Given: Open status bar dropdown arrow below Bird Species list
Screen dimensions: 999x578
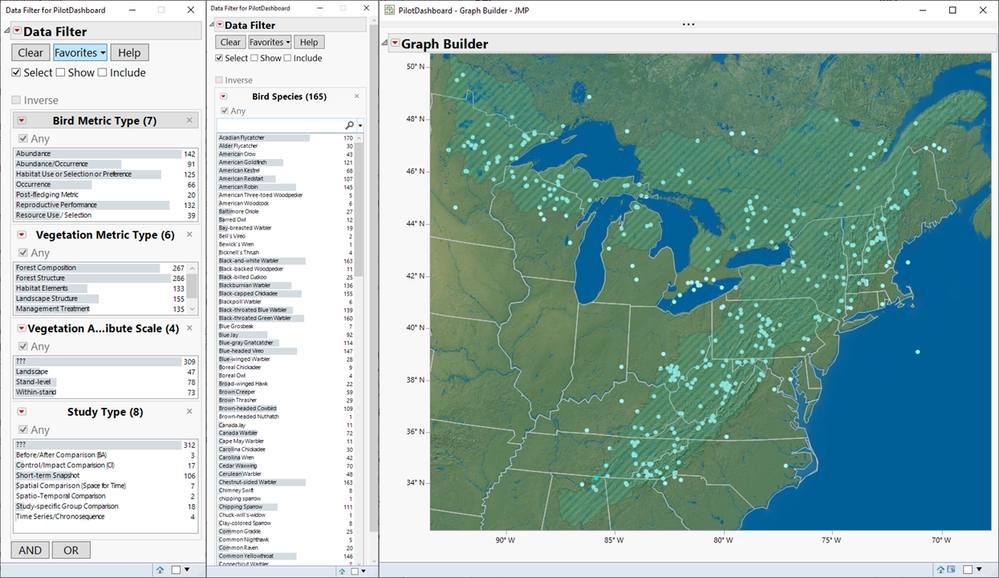Looking at the screenshot, I should coord(365,571).
